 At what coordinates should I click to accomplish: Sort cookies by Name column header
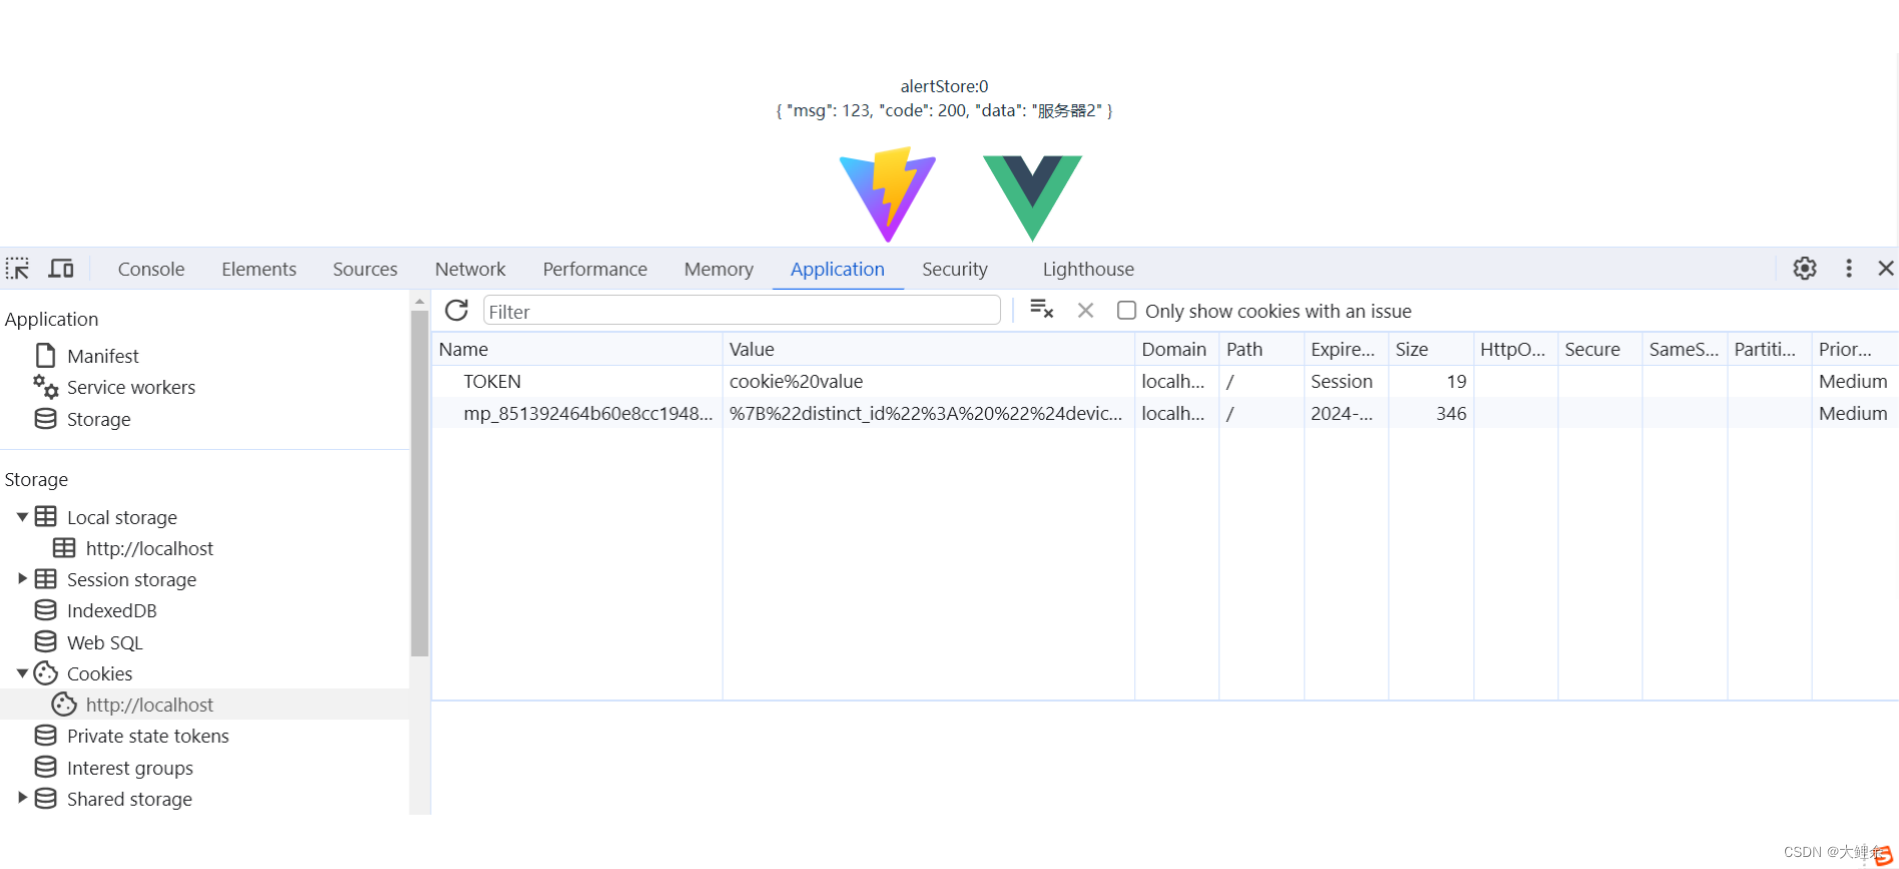[x=576, y=349]
